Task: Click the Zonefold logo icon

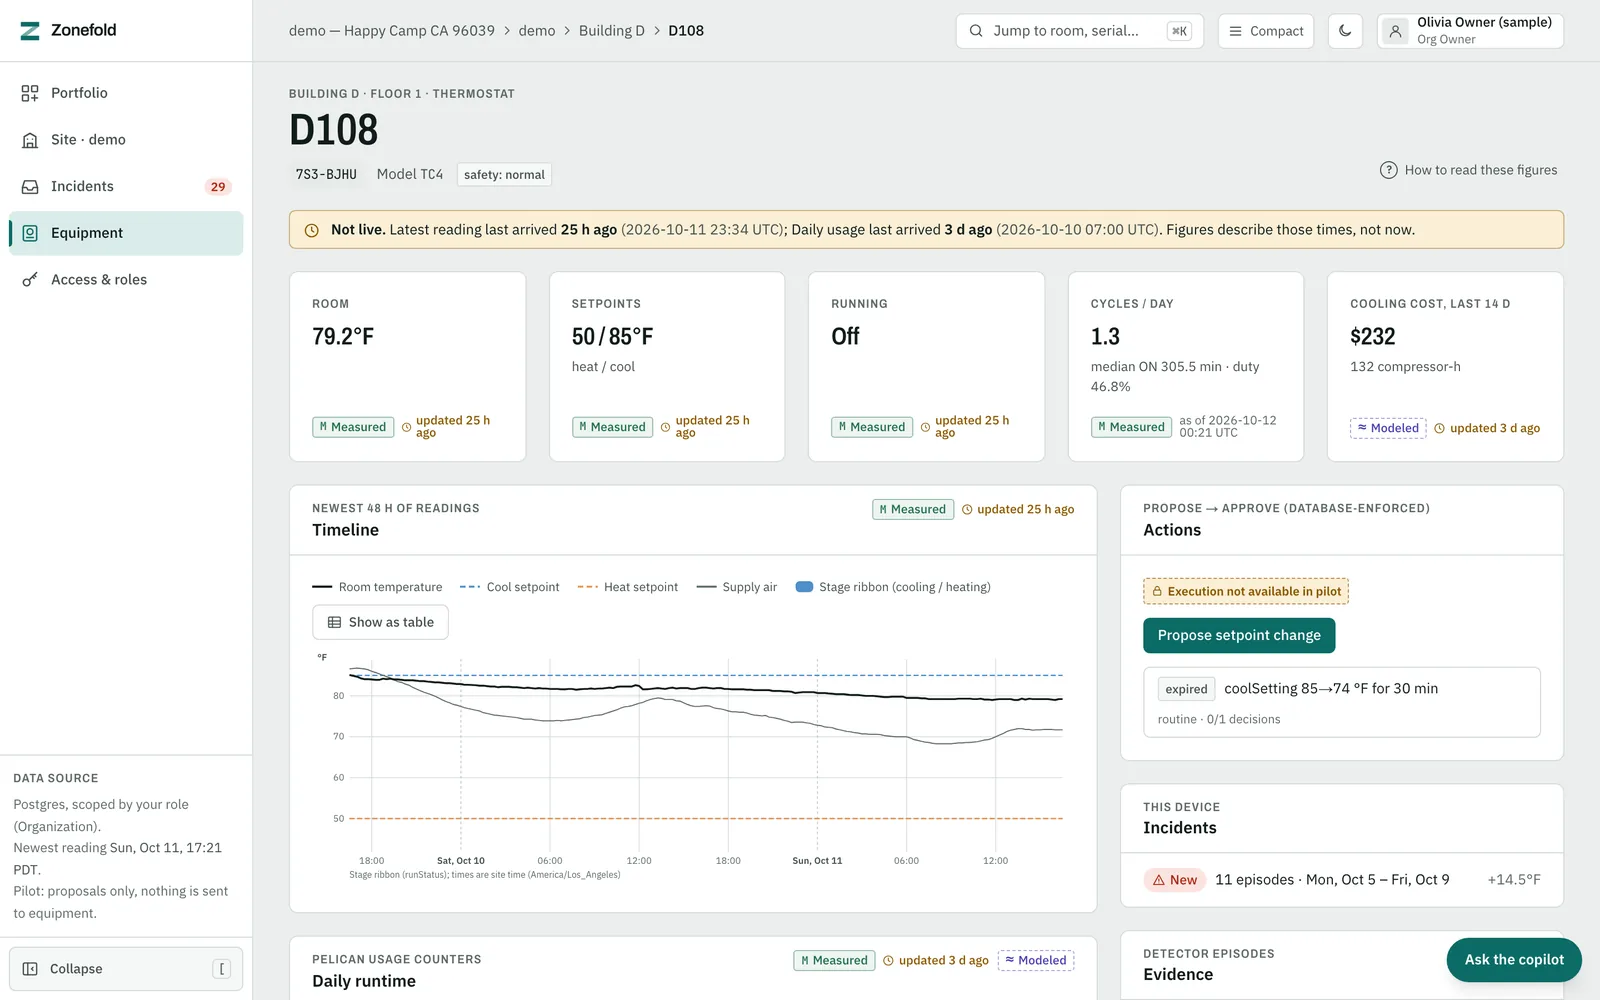Action: [30, 31]
